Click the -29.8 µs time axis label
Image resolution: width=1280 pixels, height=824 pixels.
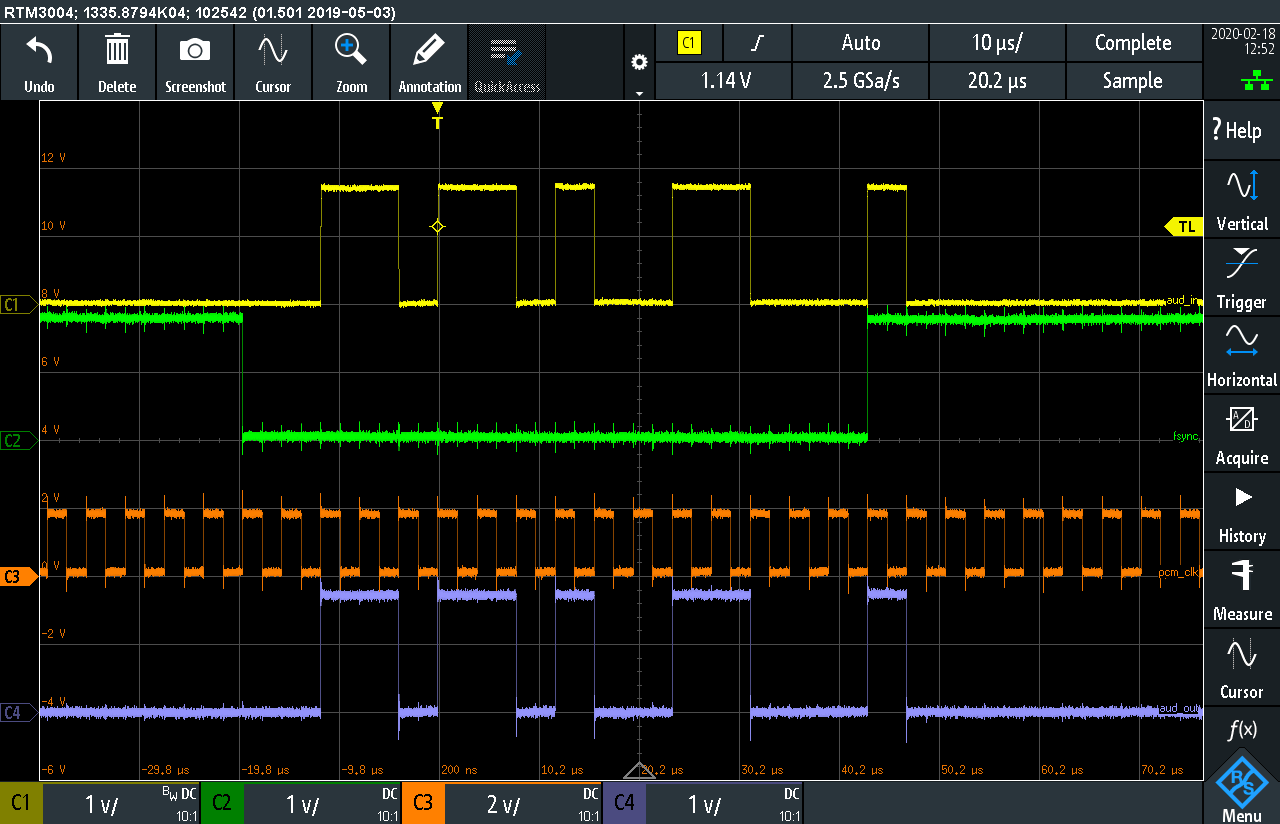pos(163,770)
